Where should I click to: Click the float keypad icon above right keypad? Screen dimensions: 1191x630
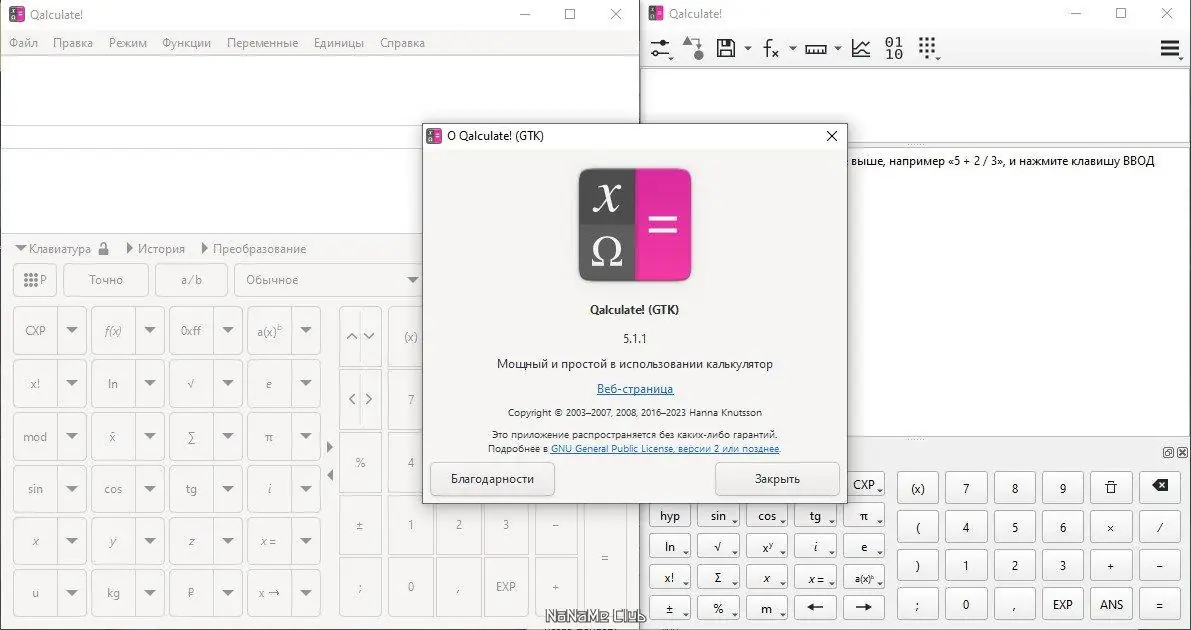pos(1168,452)
